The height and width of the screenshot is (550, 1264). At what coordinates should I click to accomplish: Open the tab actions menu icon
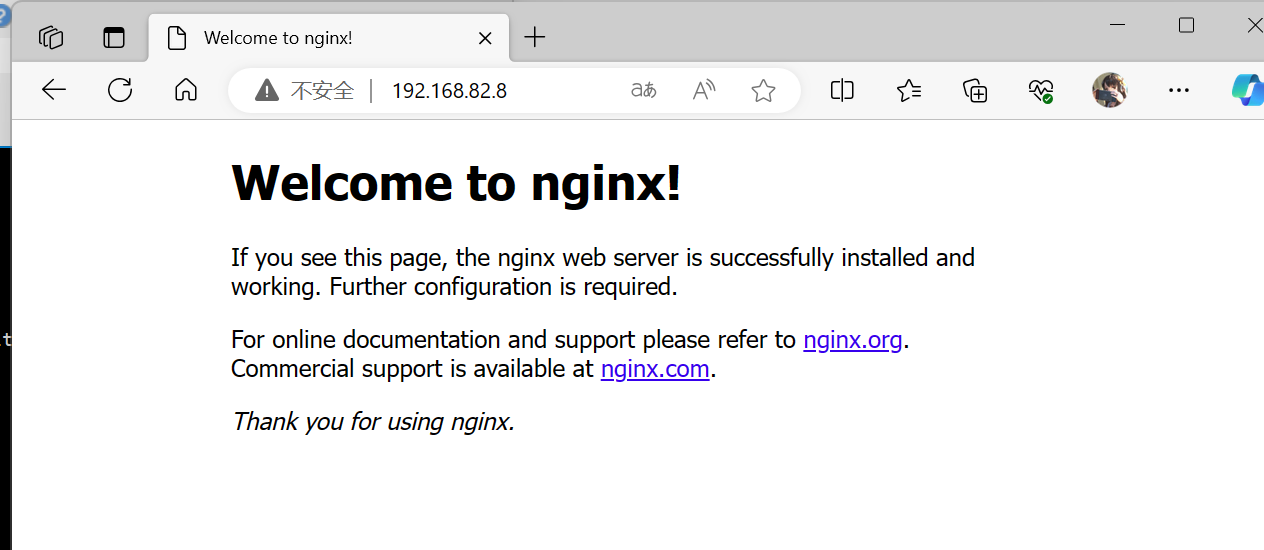point(114,38)
